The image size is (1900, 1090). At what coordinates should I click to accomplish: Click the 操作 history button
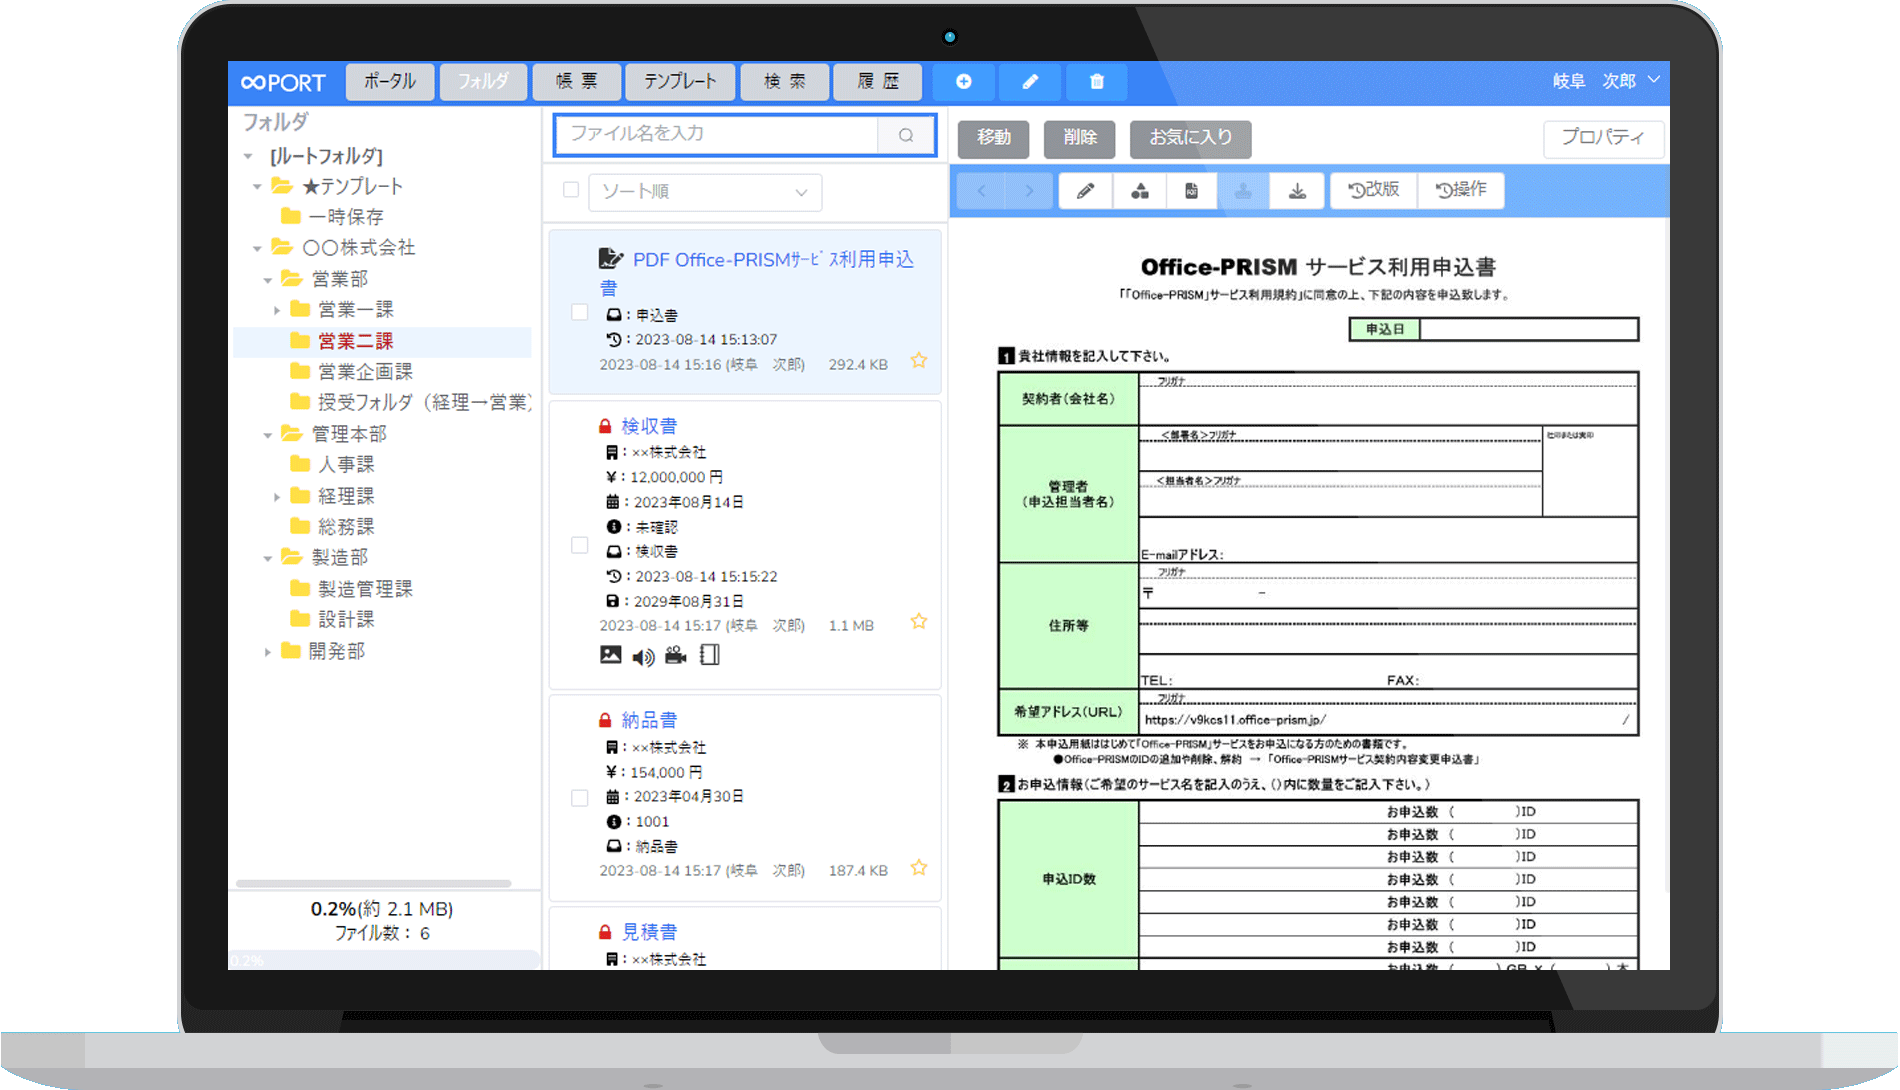[1461, 190]
